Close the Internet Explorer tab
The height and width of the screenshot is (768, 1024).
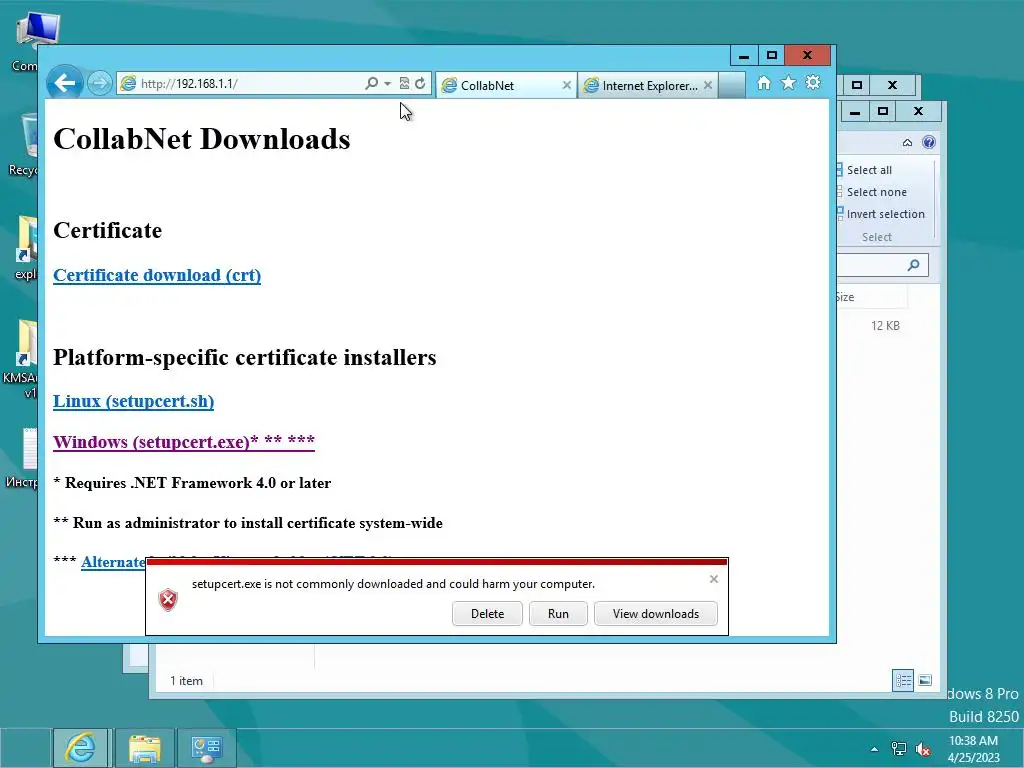[707, 86]
